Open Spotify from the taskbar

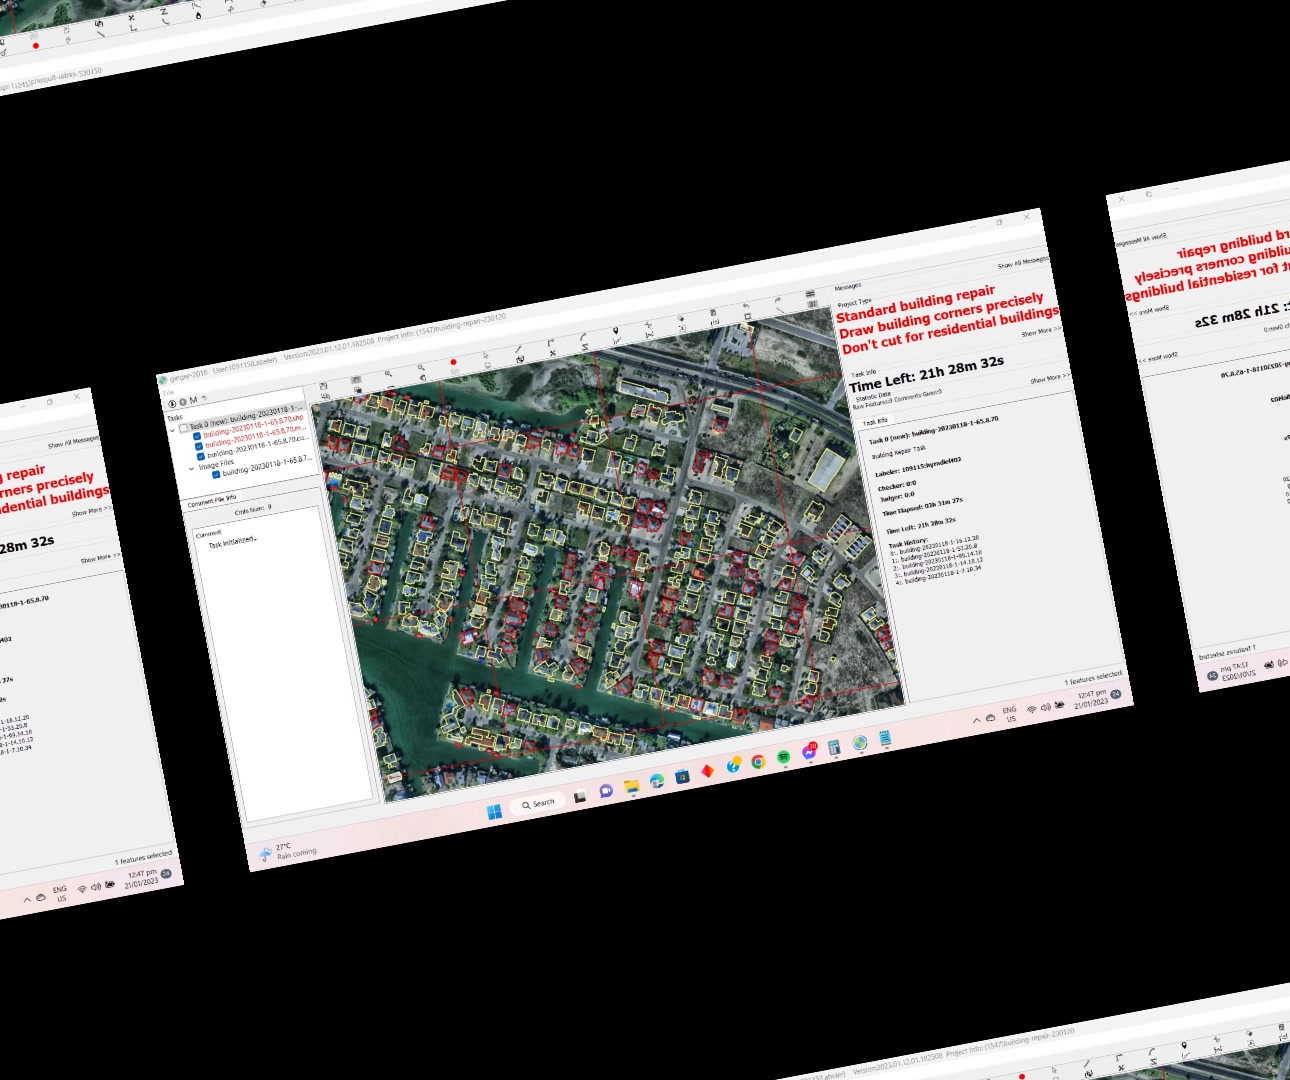click(784, 757)
